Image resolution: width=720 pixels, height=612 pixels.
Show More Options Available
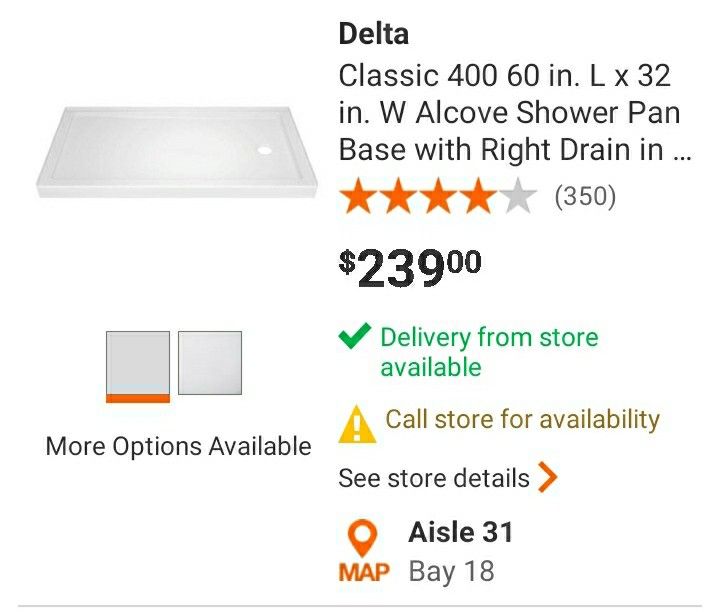(x=179, y=446)
